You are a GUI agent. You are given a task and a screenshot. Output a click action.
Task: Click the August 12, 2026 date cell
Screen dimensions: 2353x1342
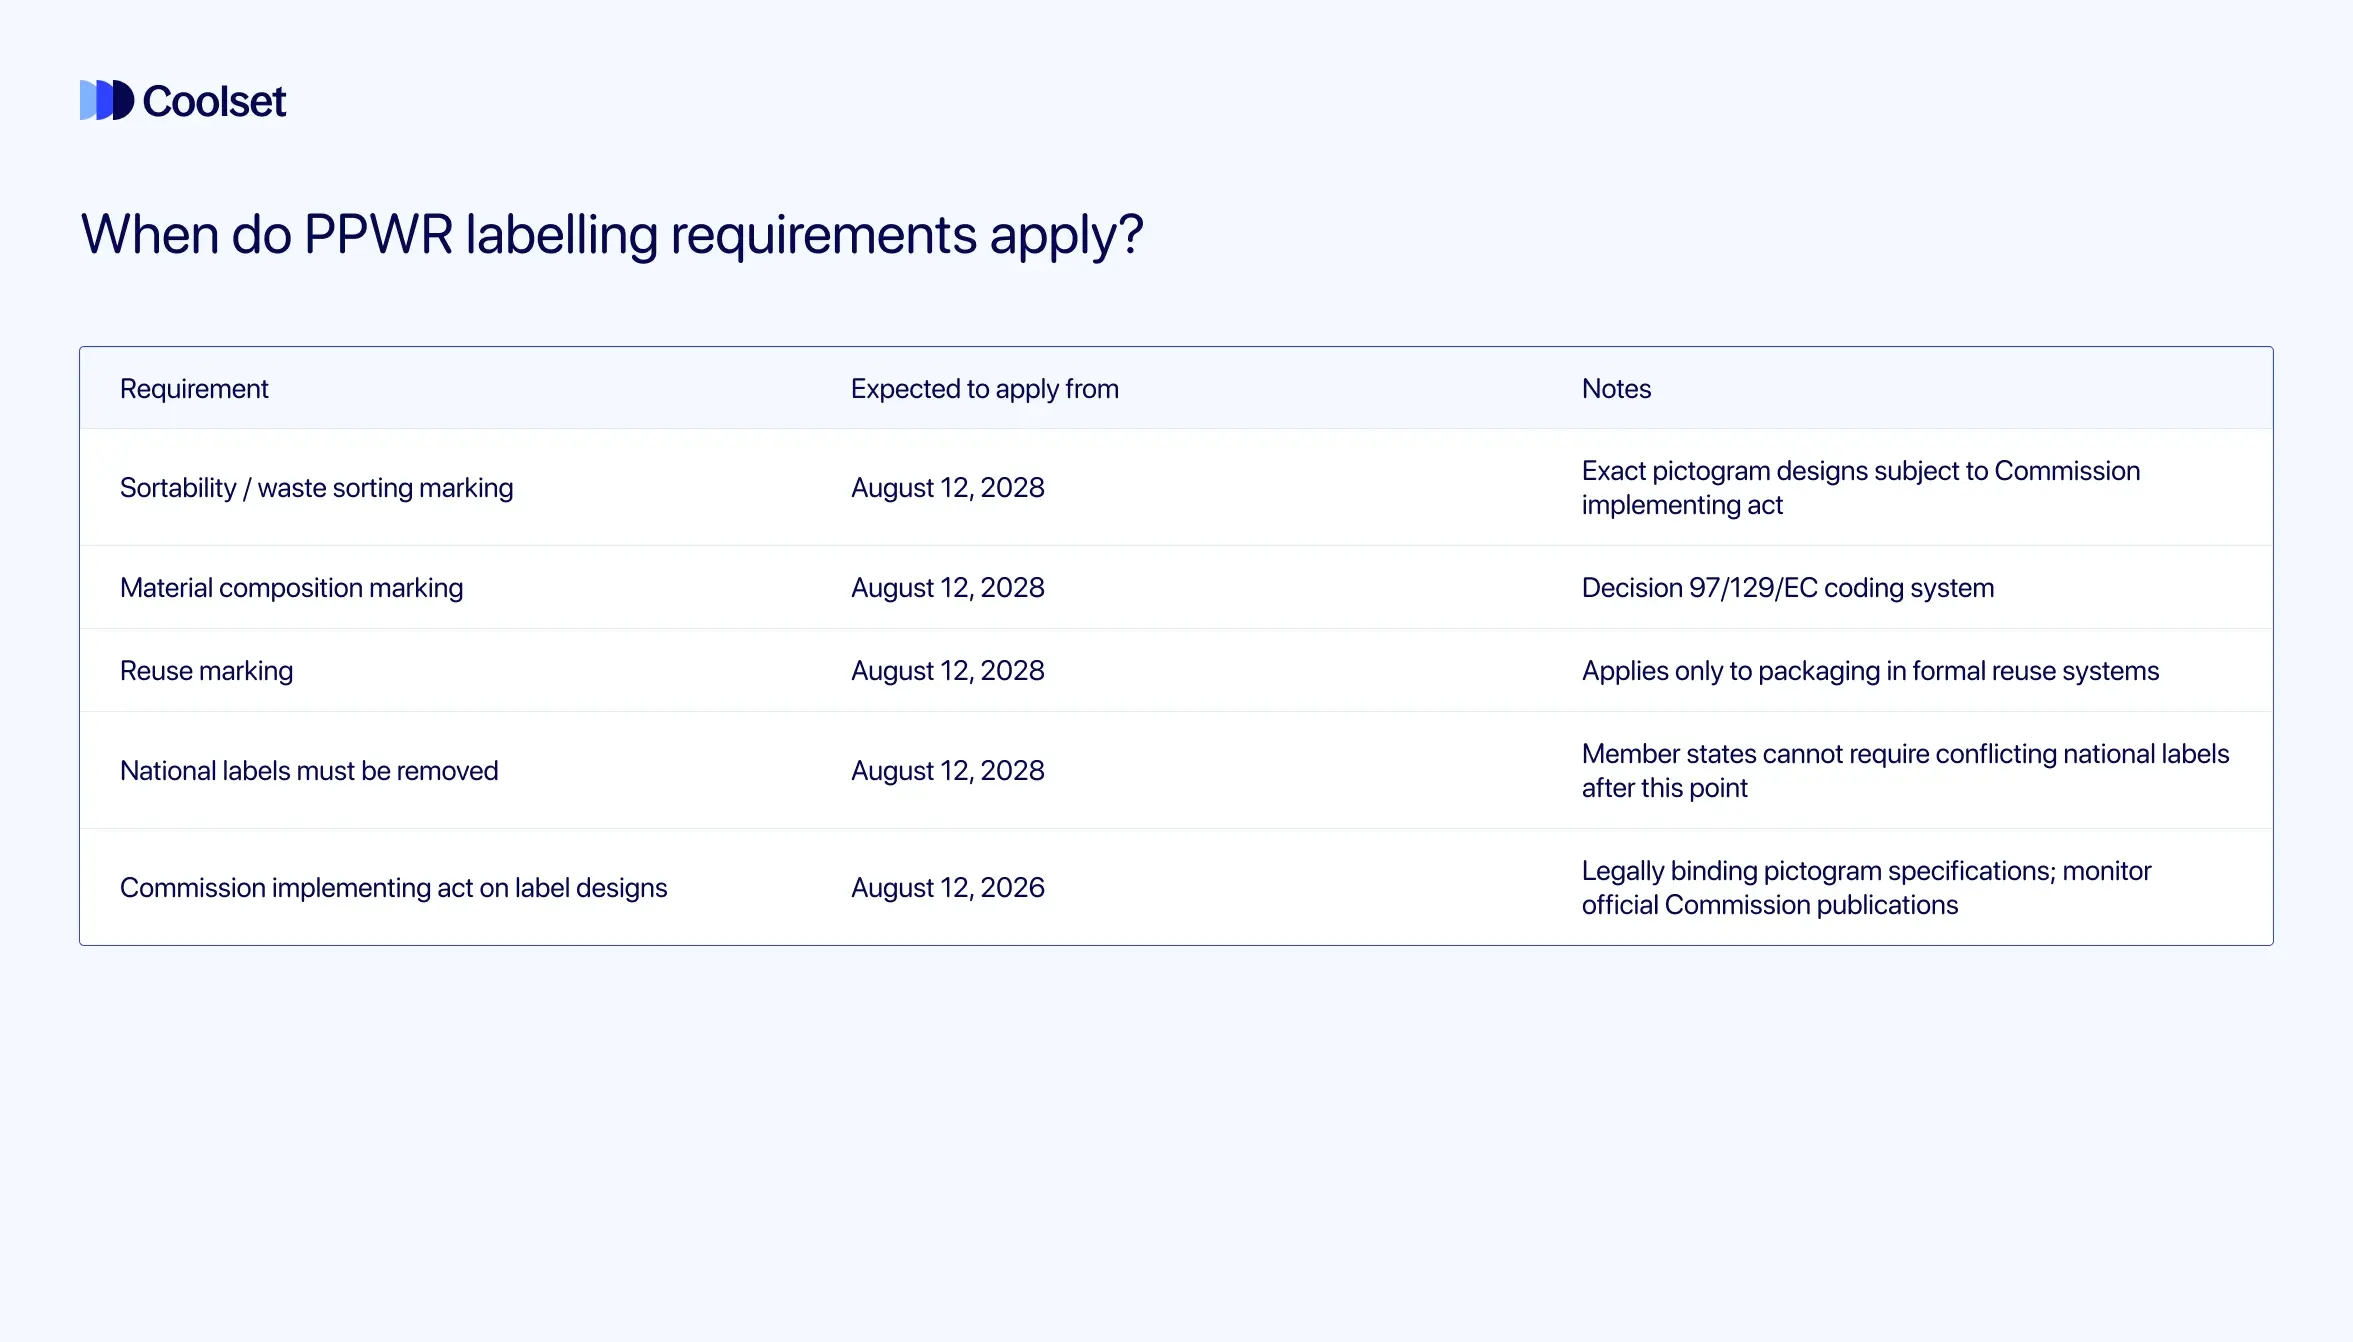[x=947, y=888]
